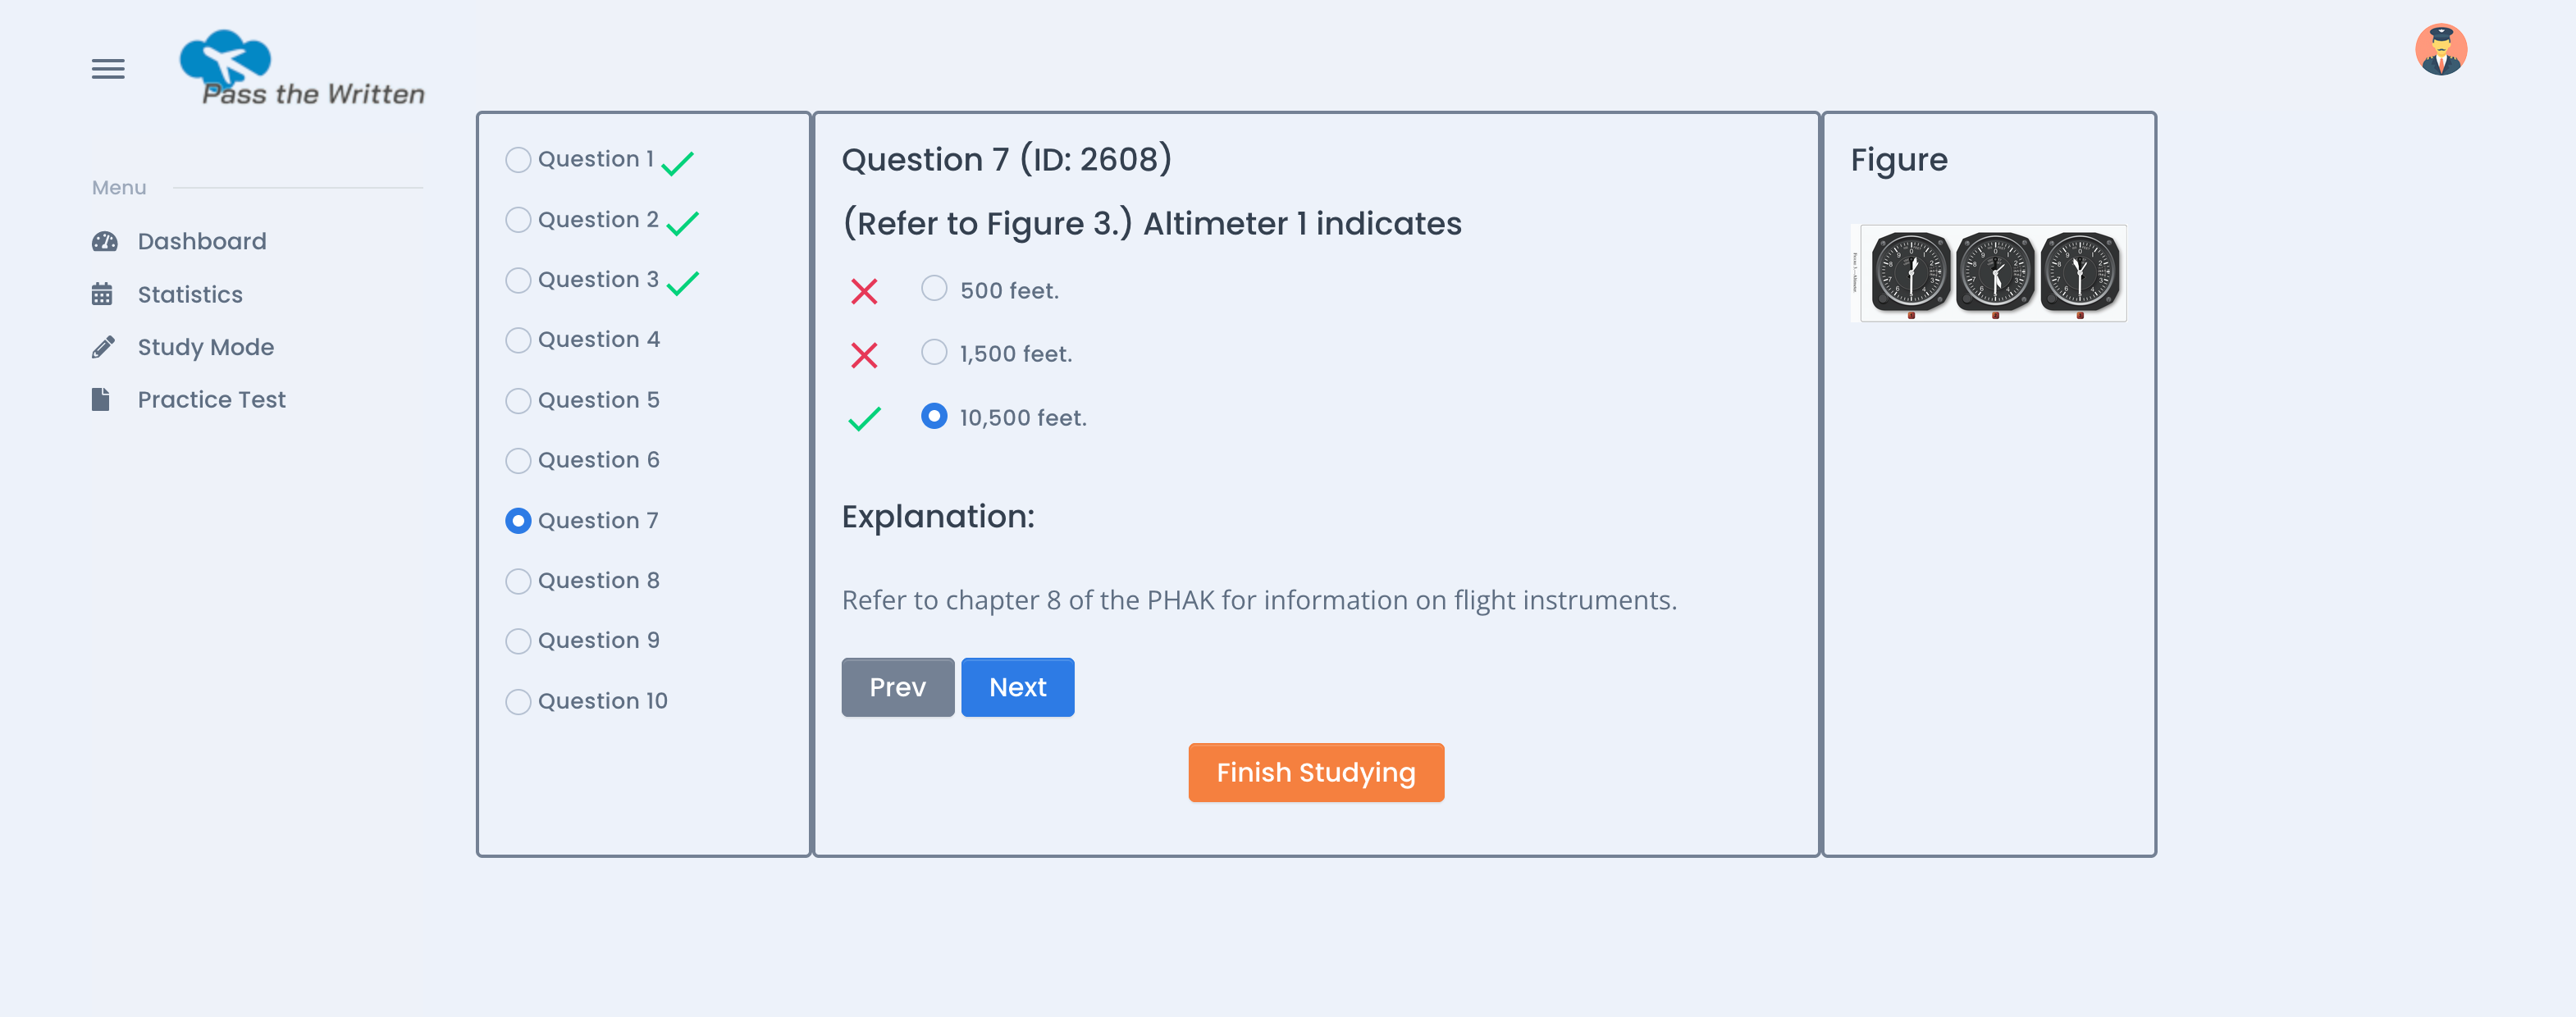Image resolution: width=2576 pixels, height=1017 pixels.
Task: Click the Statistics calendar icon
Action: (x=102, y=294)
